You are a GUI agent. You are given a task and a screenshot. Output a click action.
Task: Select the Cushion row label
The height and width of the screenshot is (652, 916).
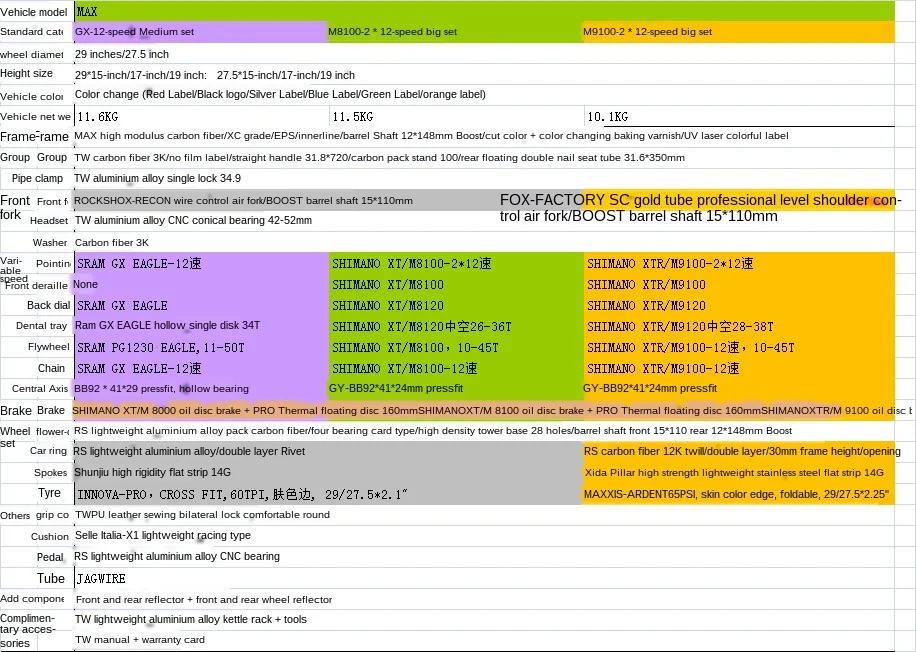click(x=50, y=536)
